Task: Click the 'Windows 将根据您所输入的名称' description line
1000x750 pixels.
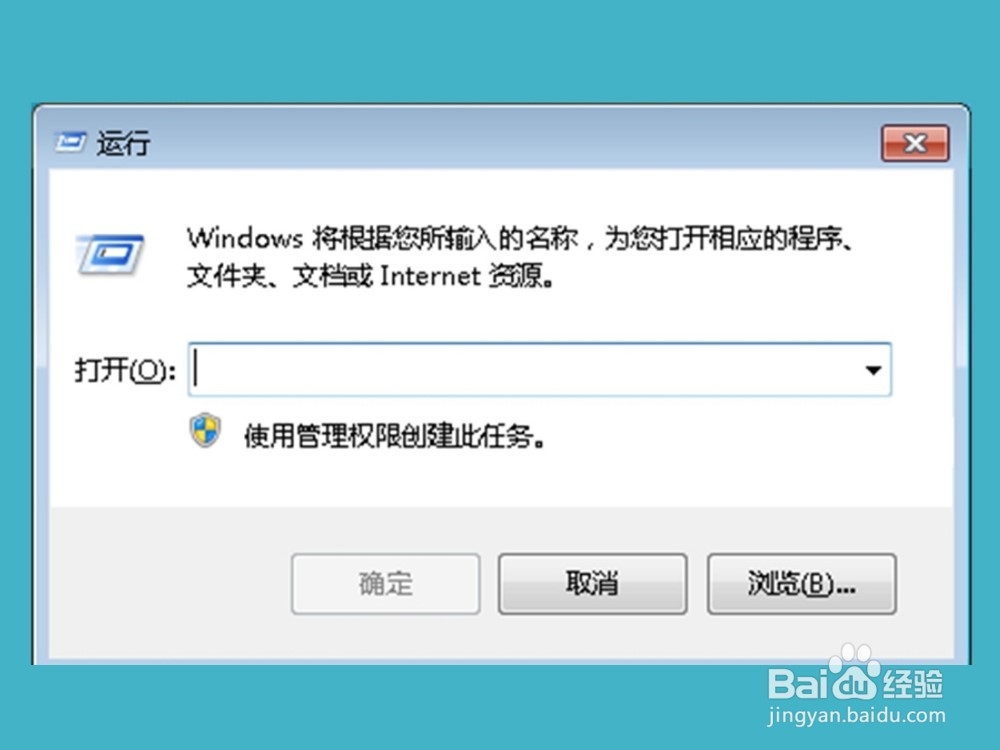Action: (520, 239)
